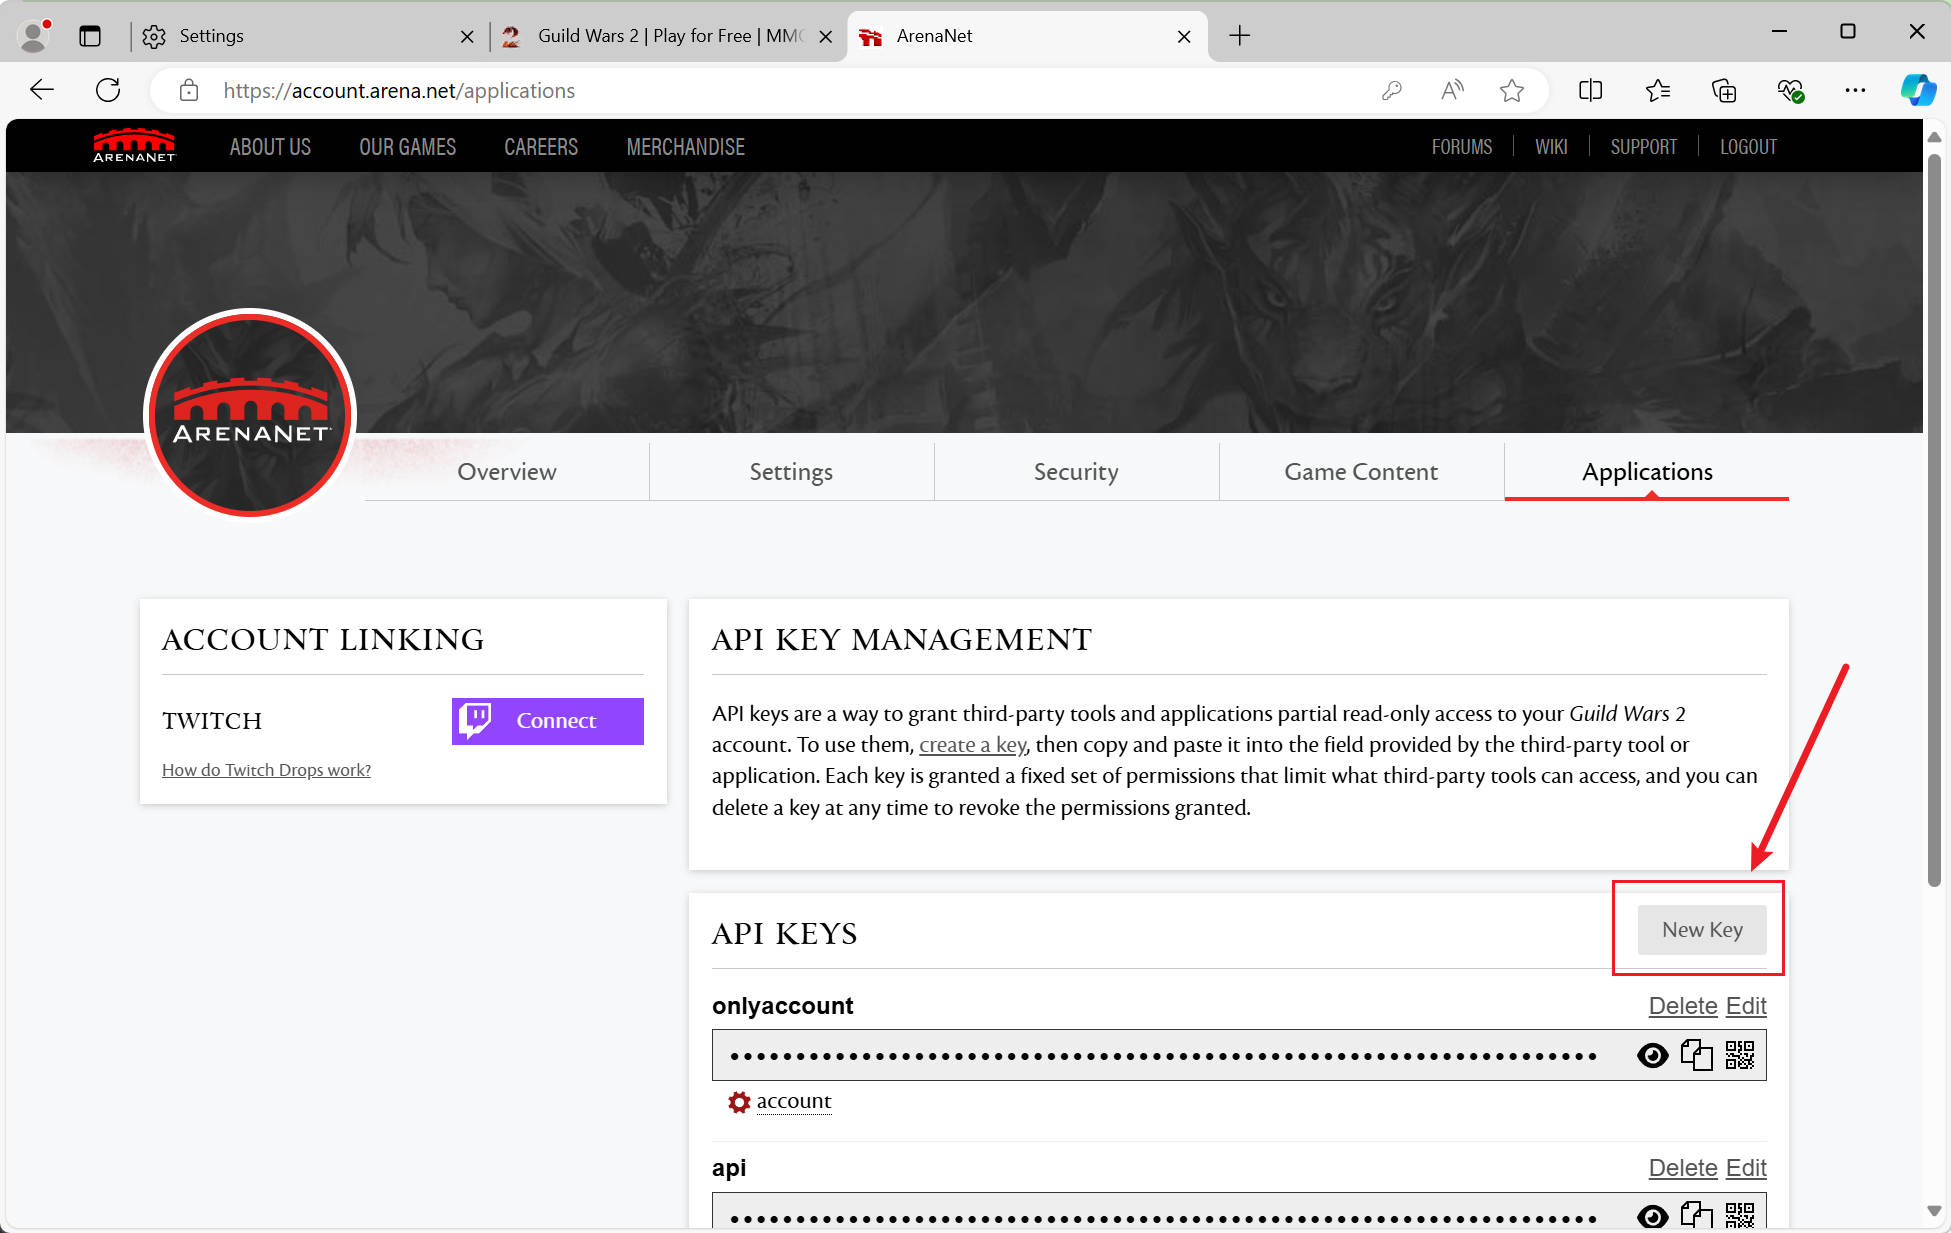Image resolution: width=1951 pixels, height=1233 pixels.
Task: Close the Settings browser tab
Action: (467, 37)
